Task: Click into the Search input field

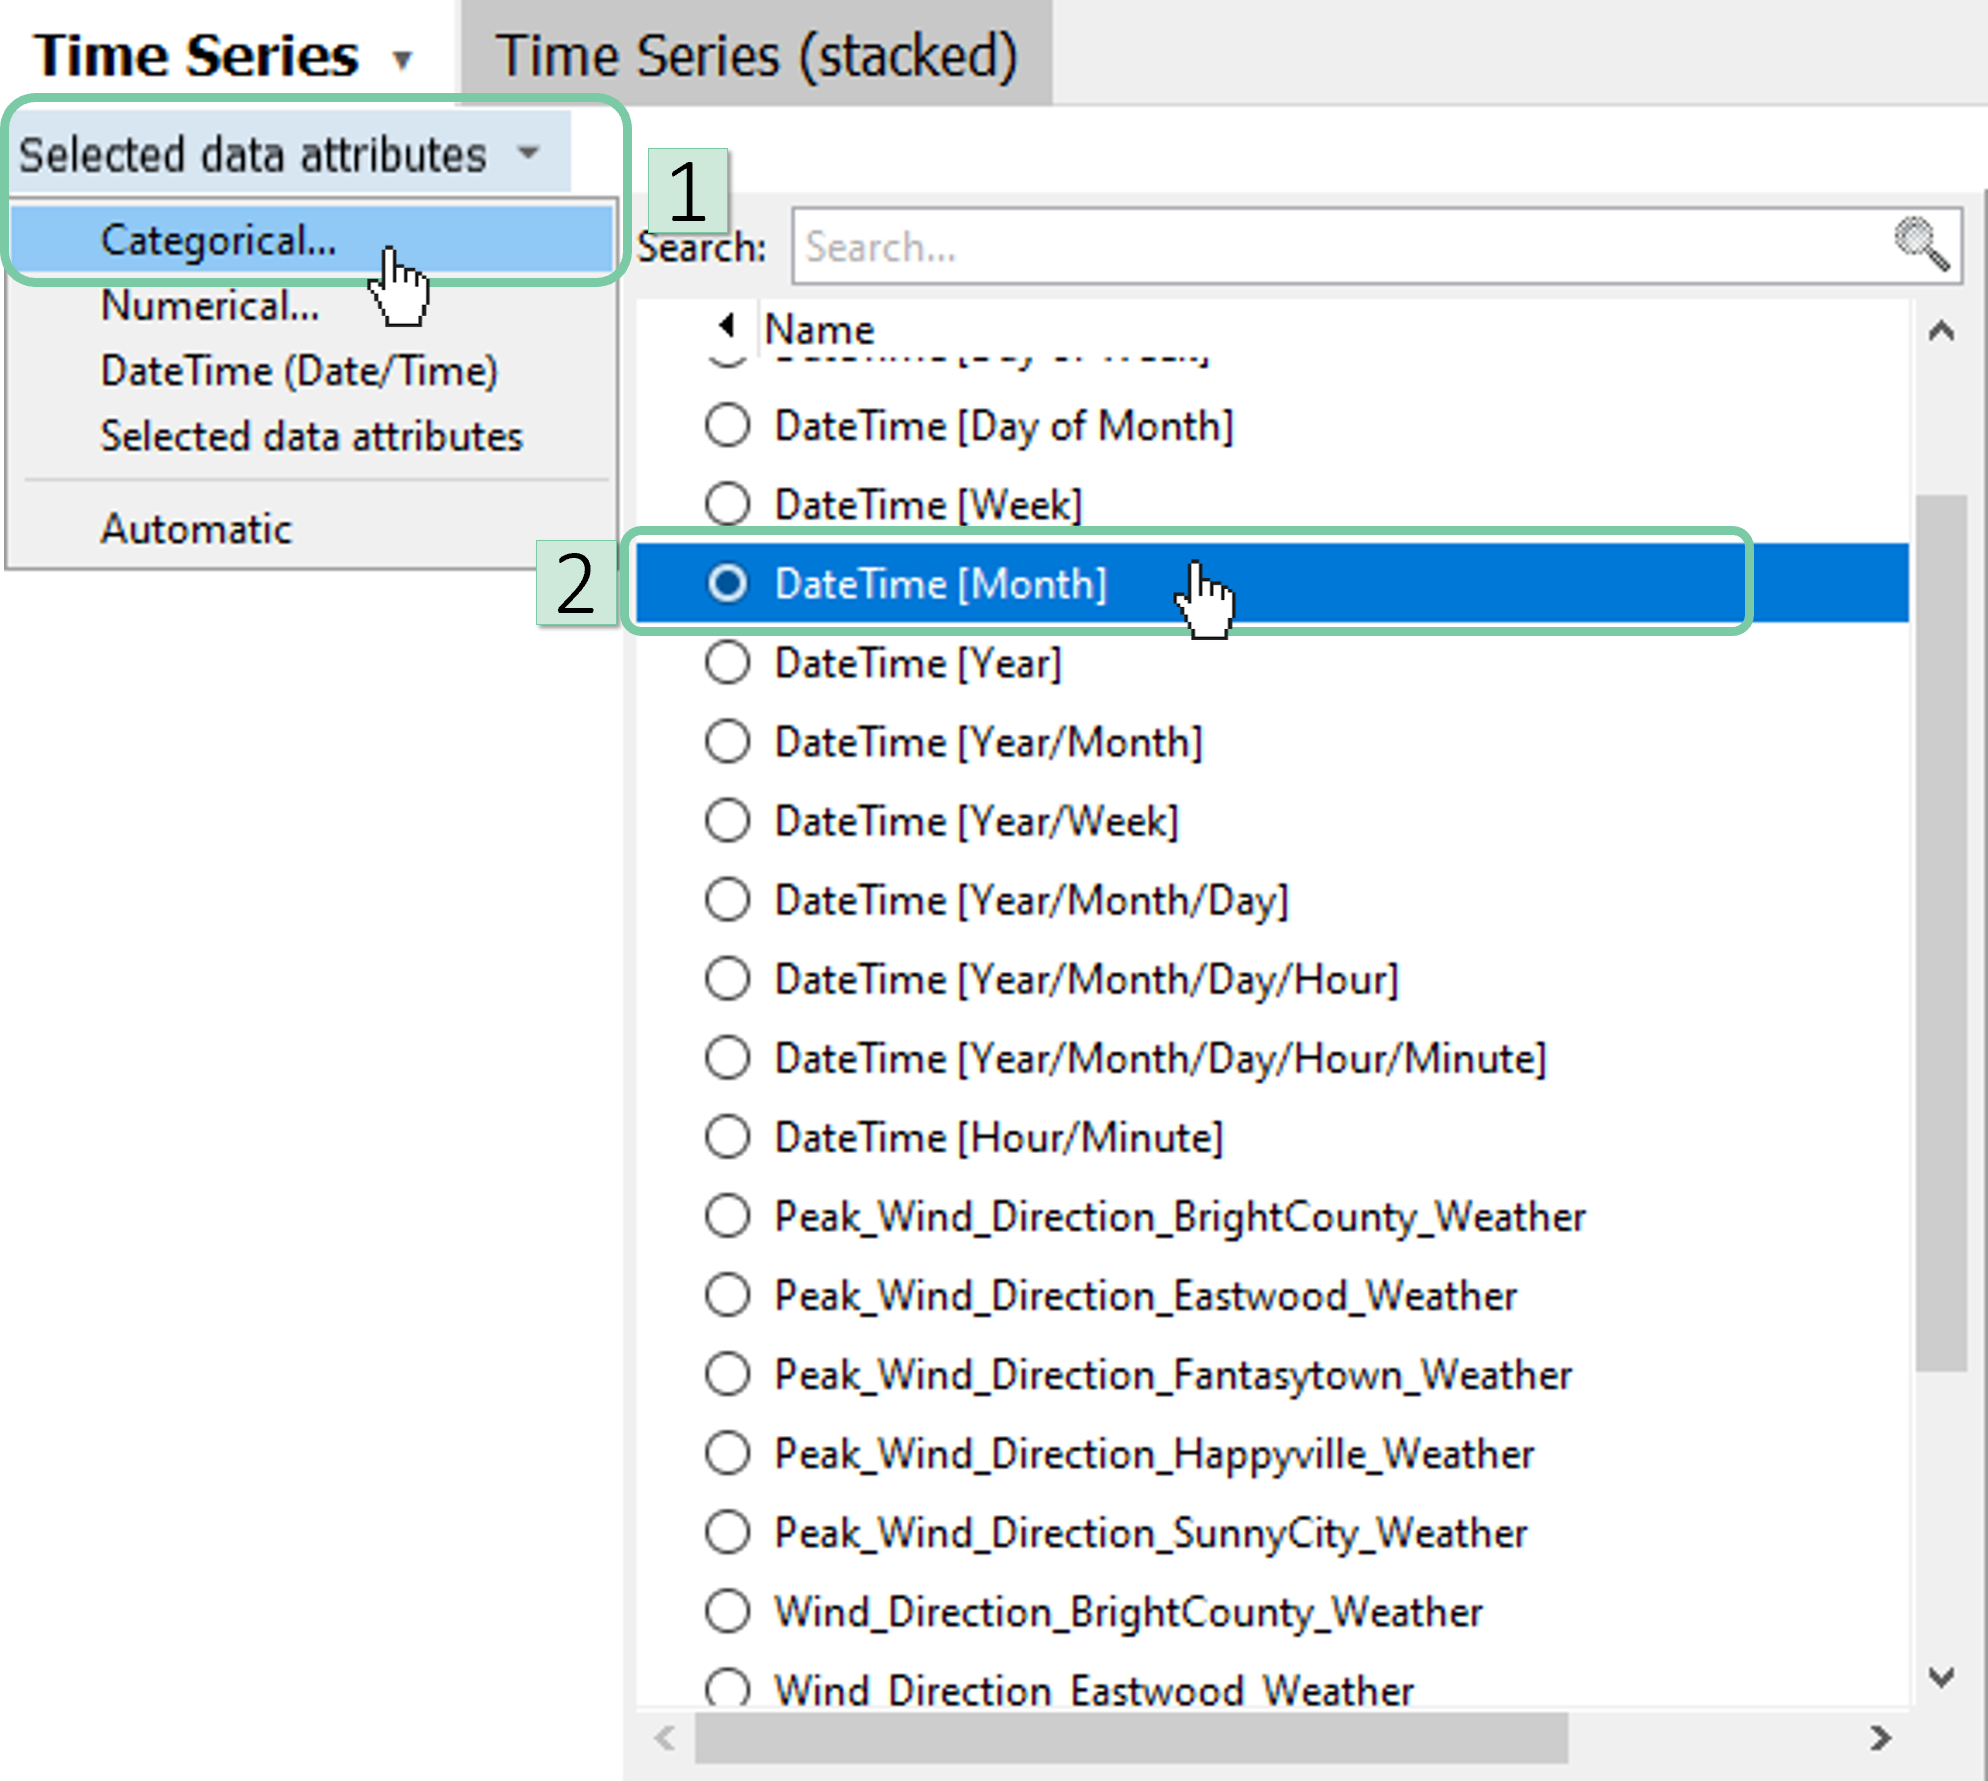Action: [1340, 246]
